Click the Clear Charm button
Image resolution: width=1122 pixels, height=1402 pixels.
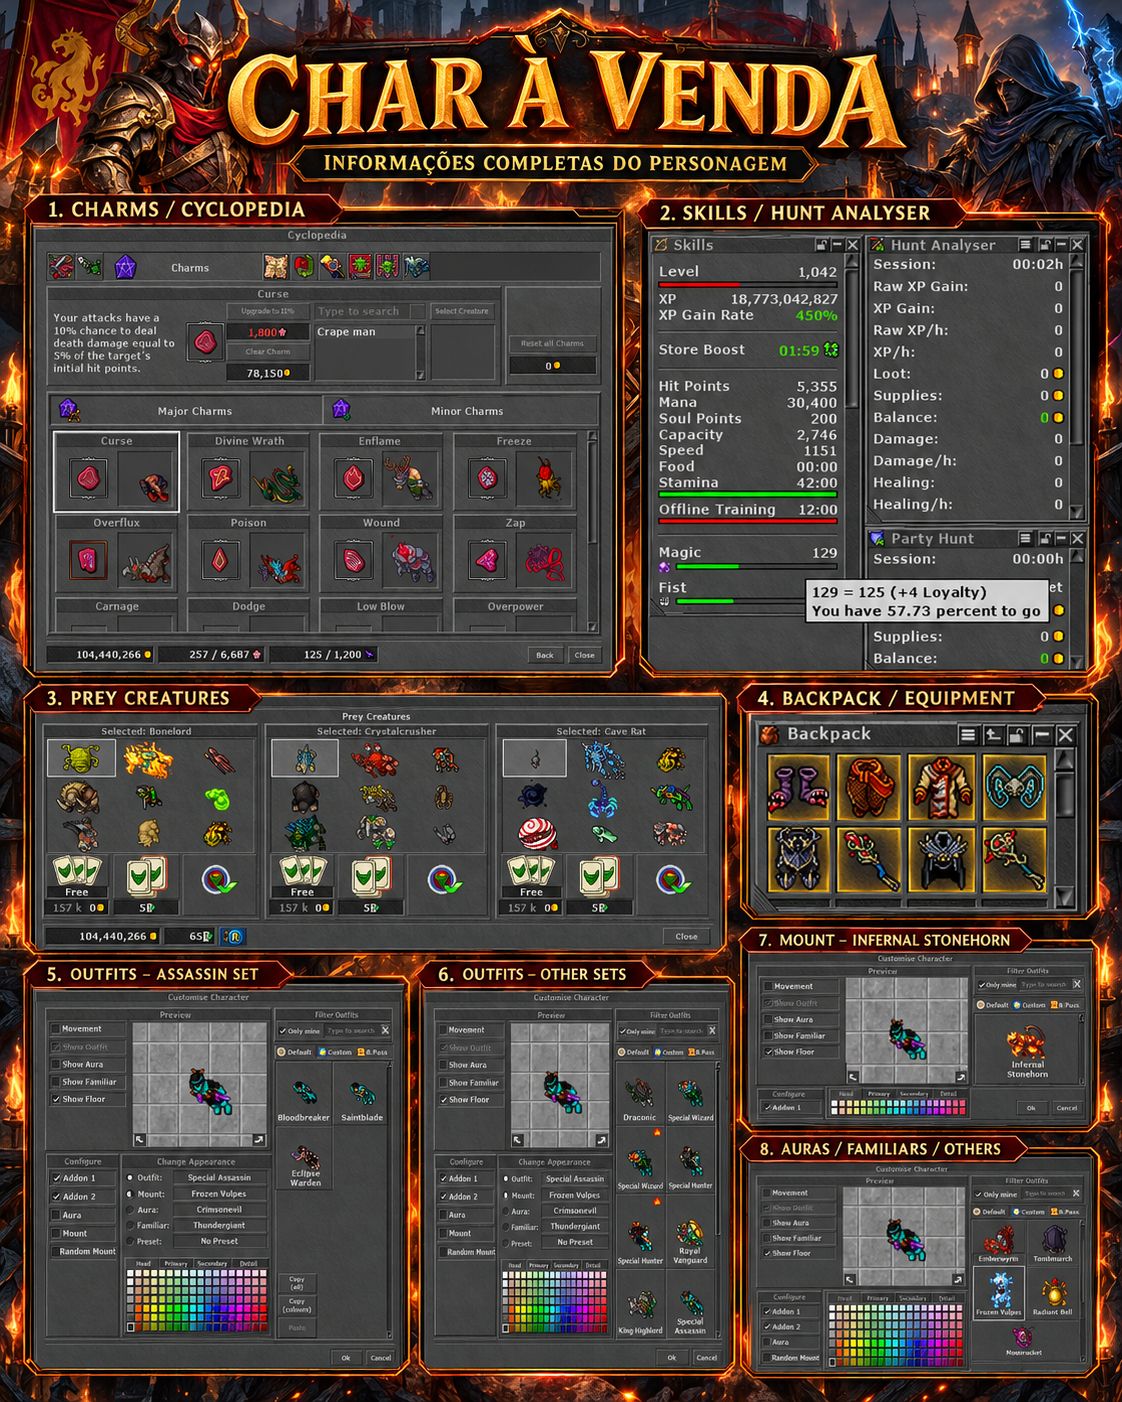coord(267,351)
